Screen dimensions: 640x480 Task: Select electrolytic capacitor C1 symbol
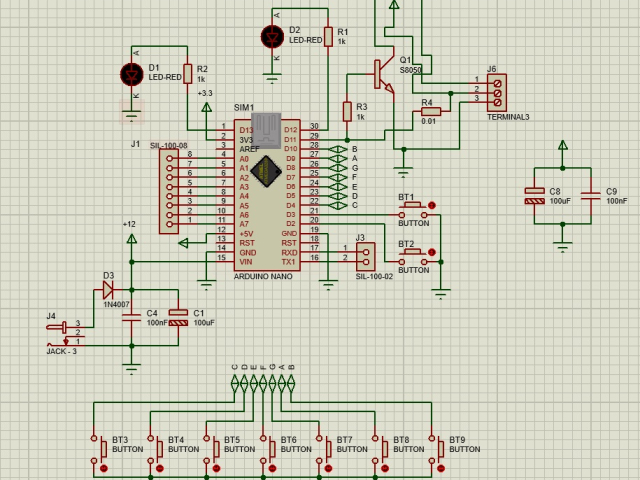pos(178,318)
